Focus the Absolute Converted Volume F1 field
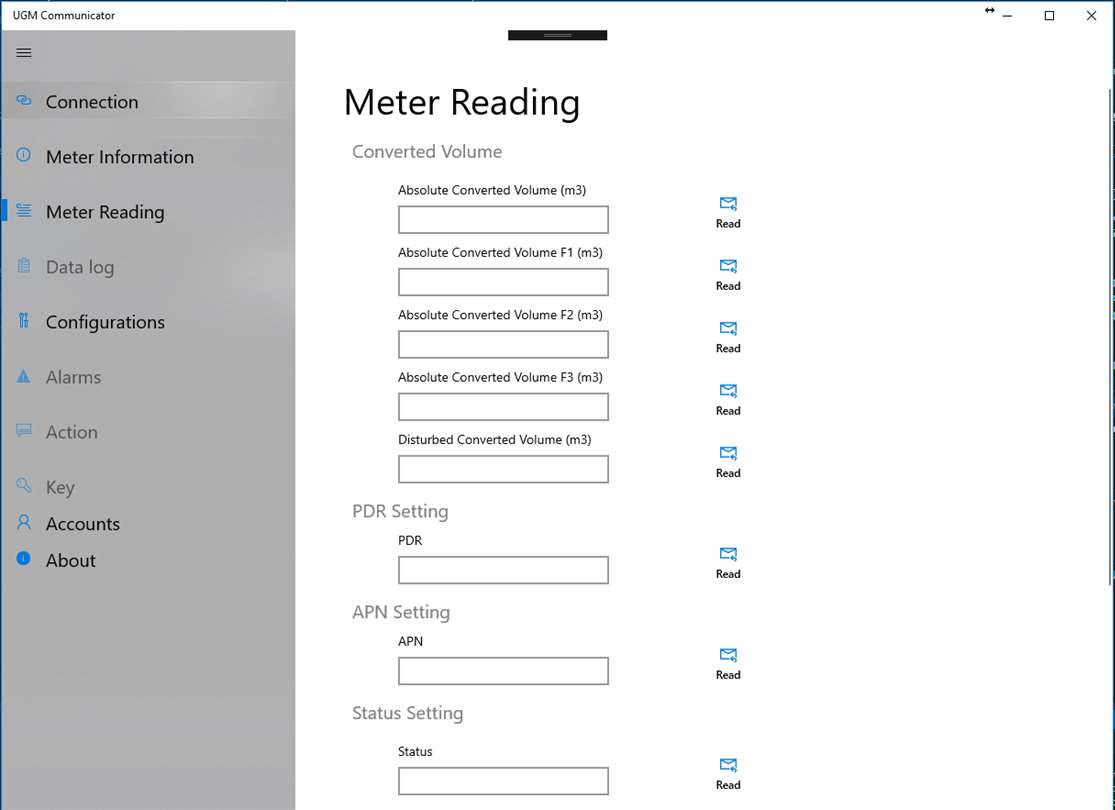 tap(503, 282)
